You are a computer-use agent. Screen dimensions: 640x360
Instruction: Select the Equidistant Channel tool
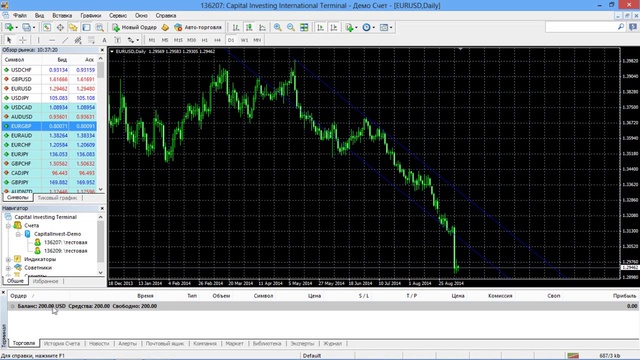pyautogui.click(x=78, y=40)
